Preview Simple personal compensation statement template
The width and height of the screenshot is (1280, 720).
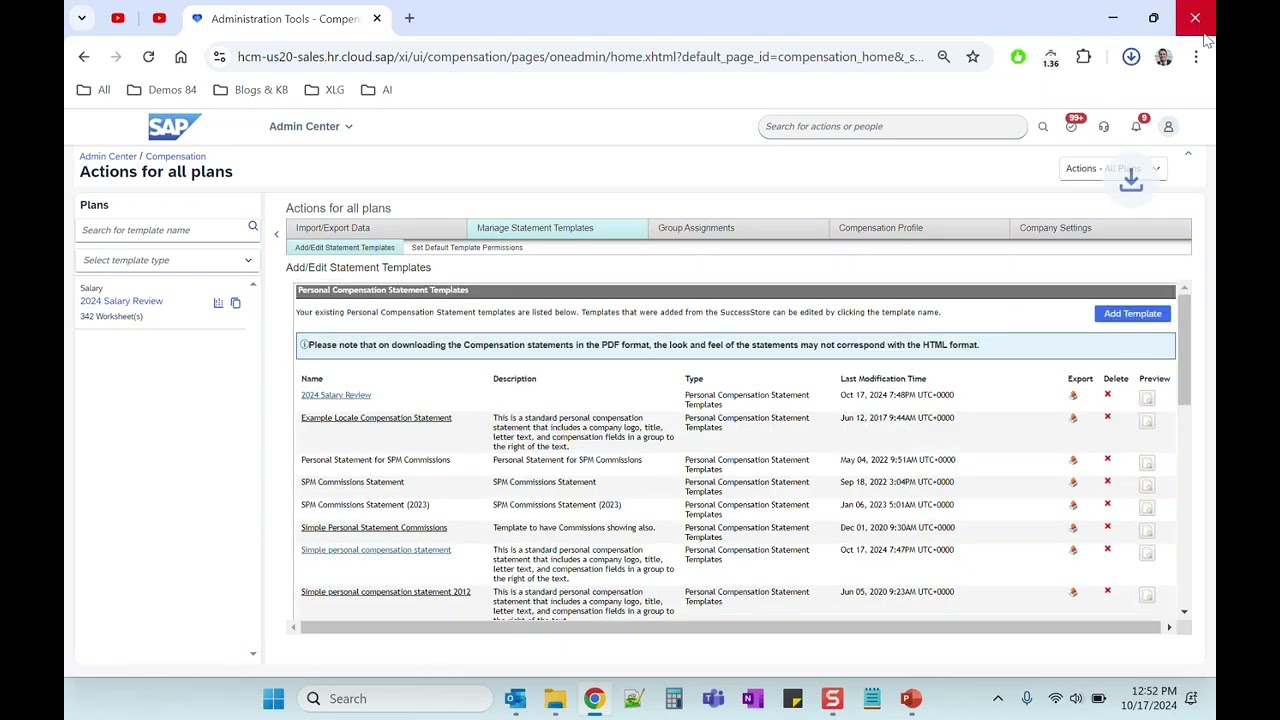[x=1147, y=553]
